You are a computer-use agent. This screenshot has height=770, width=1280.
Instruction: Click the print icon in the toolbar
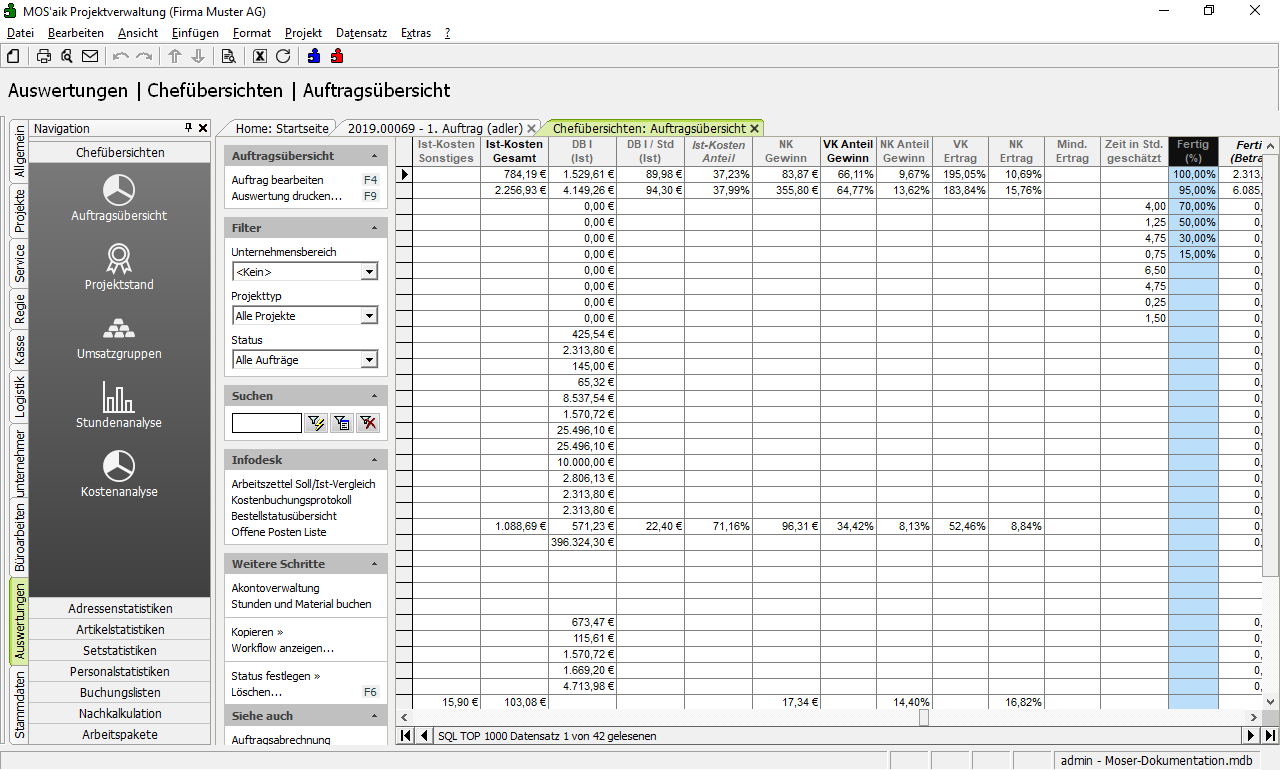click(x=44, y=56)
